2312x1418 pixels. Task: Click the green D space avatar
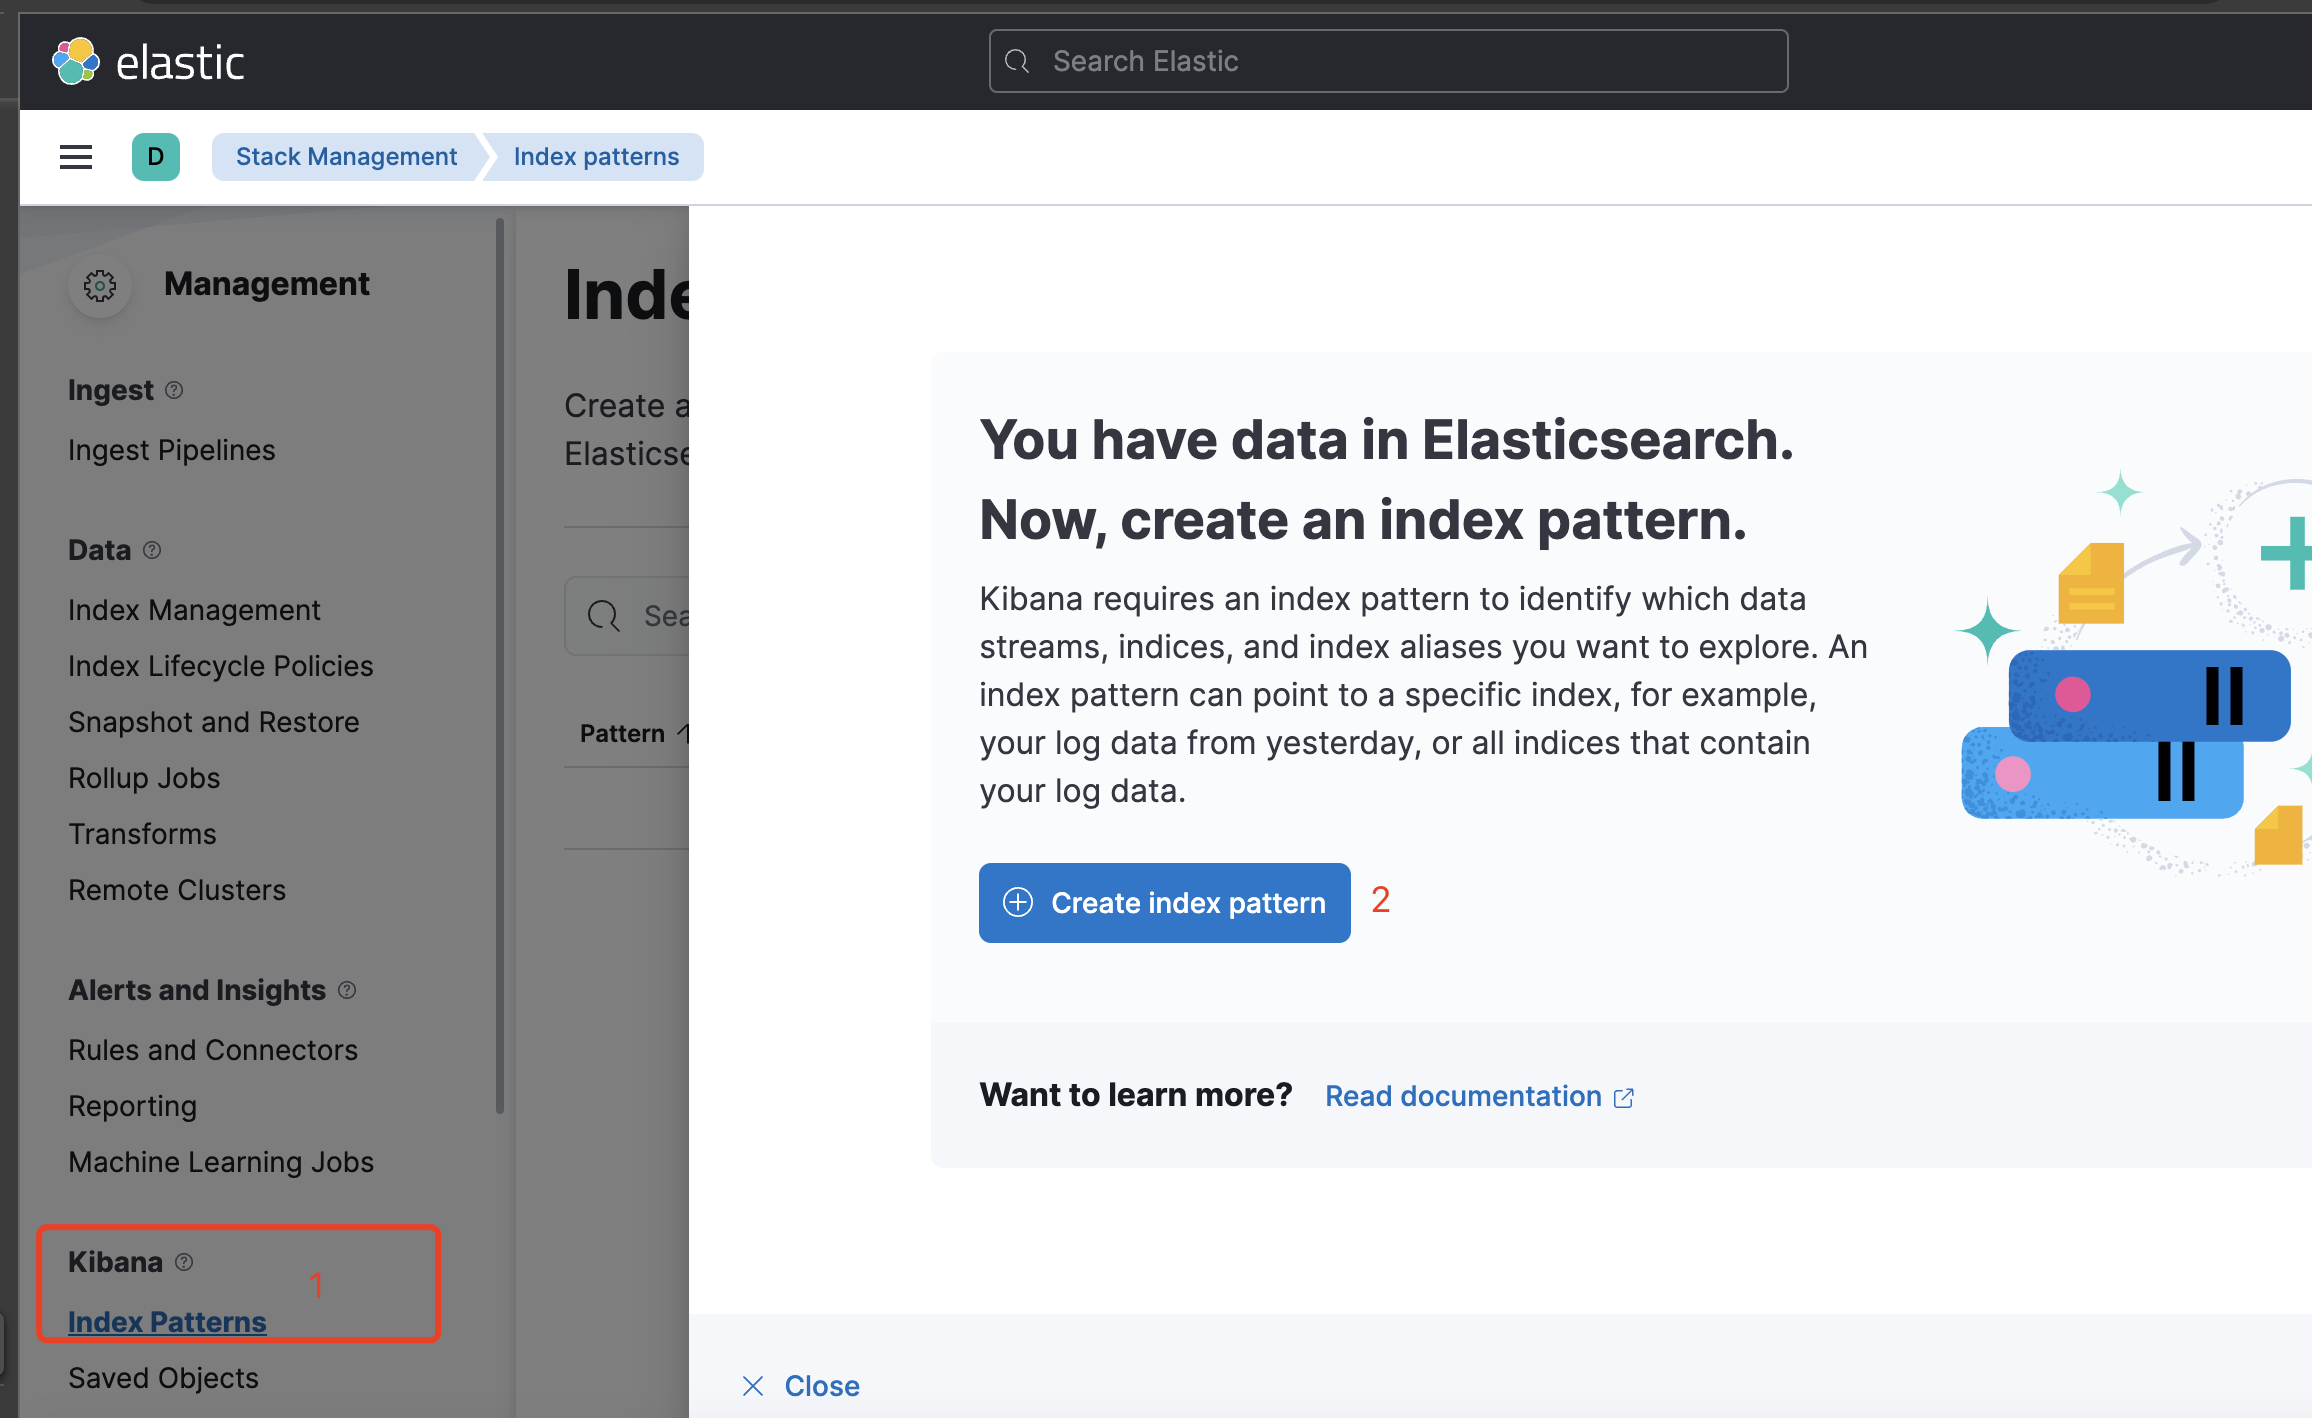156,157
